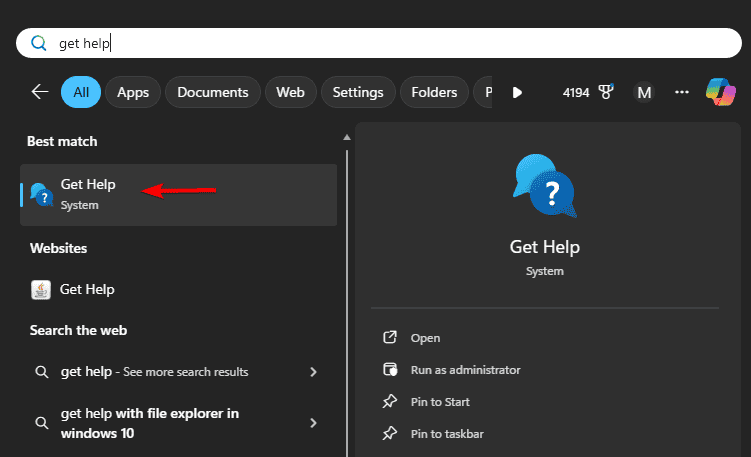The height and width of the screenshot is (457, 751).
Task: Open the Copilot icon
Action: tap(720, 92)
